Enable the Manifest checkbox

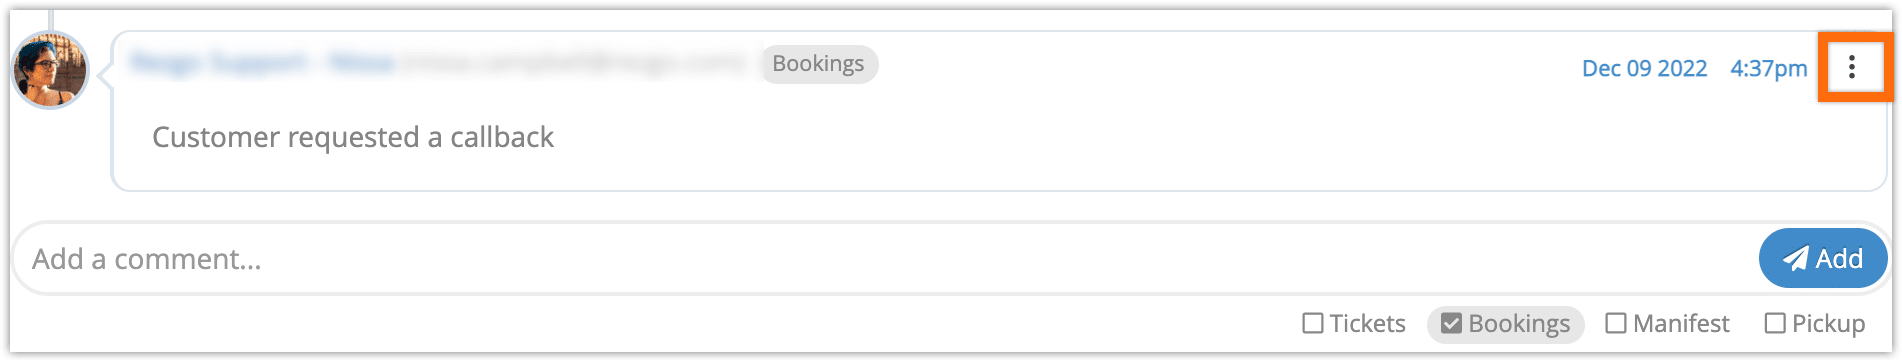(1615, 323)
